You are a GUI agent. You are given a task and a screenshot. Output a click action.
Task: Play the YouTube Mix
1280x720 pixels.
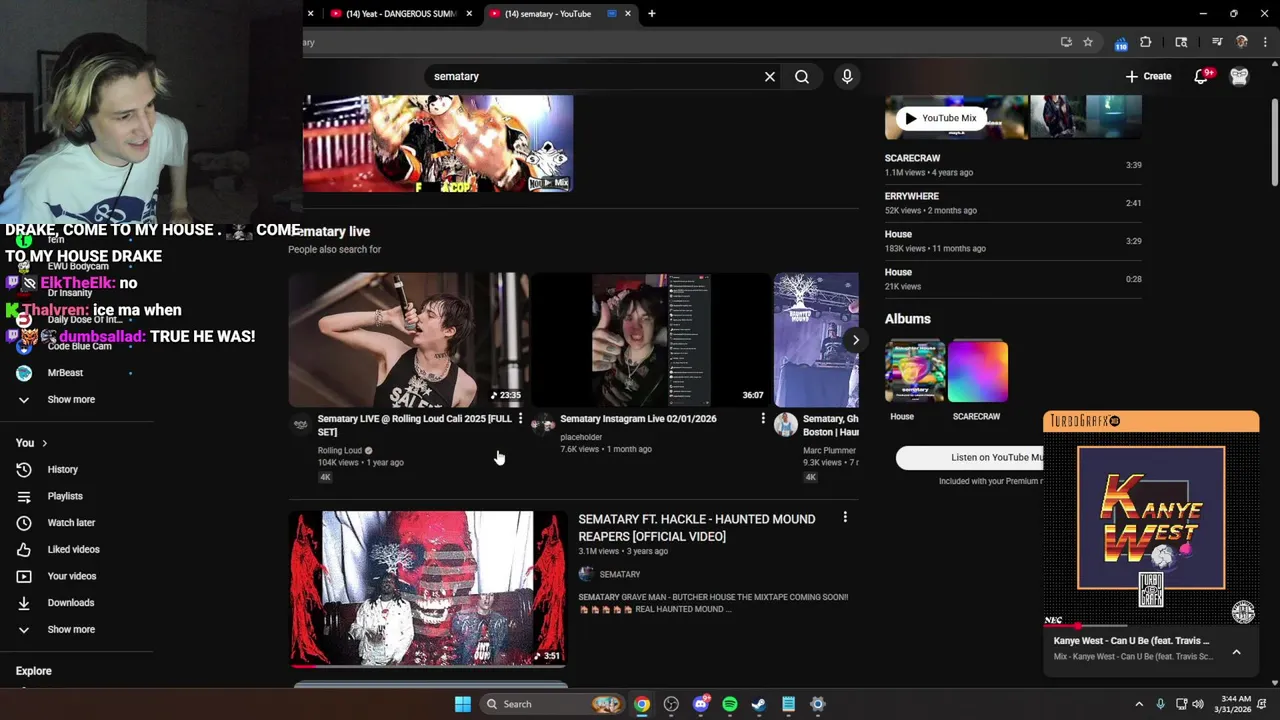(940, 118)
